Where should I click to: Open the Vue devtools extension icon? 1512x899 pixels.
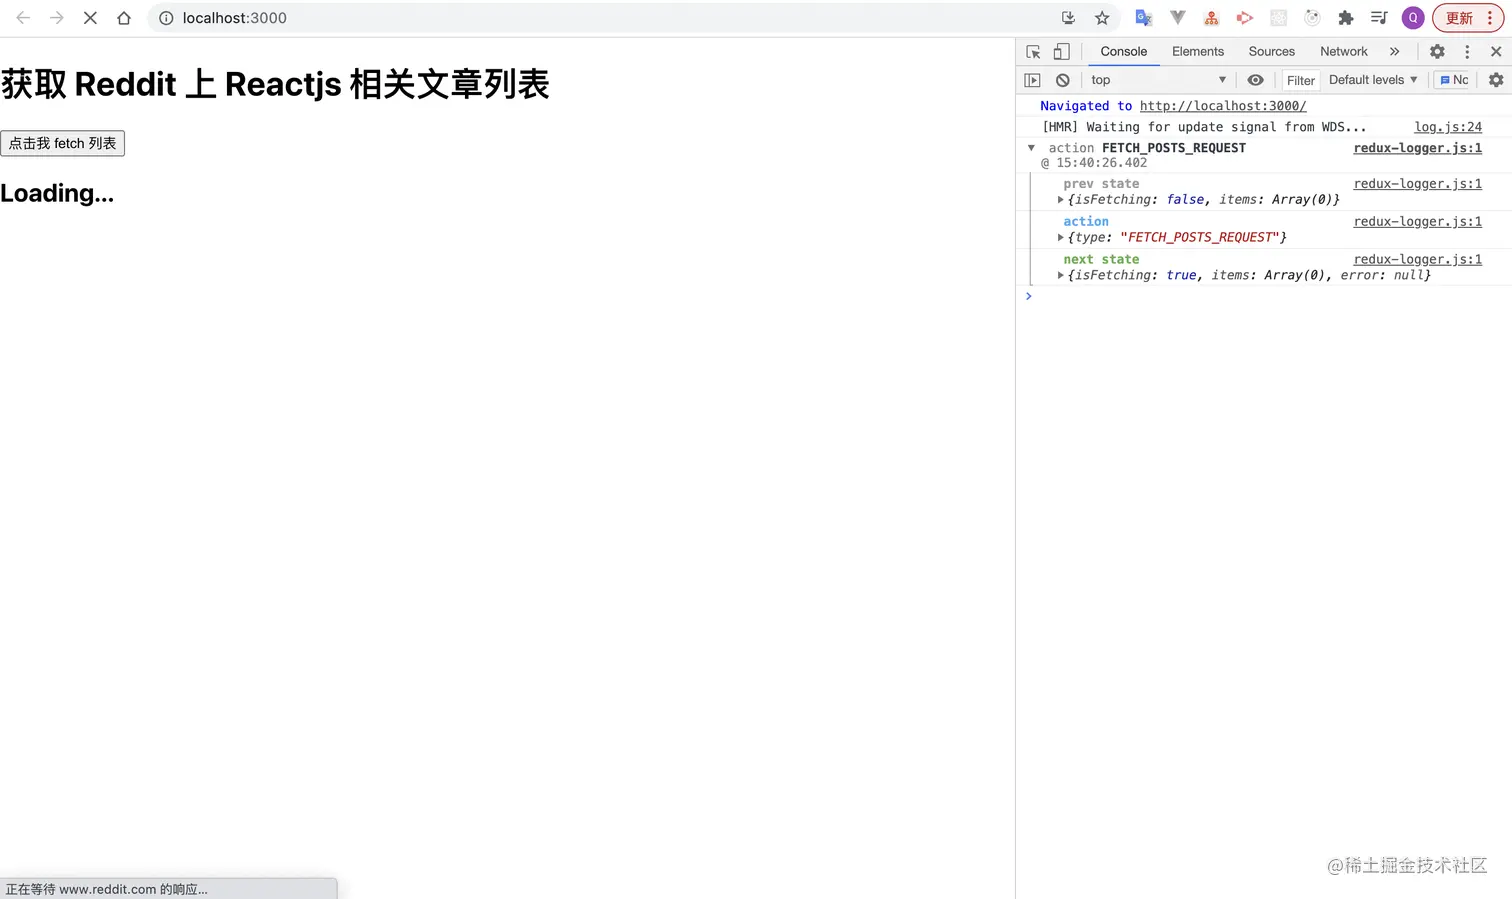(1178, 18)
